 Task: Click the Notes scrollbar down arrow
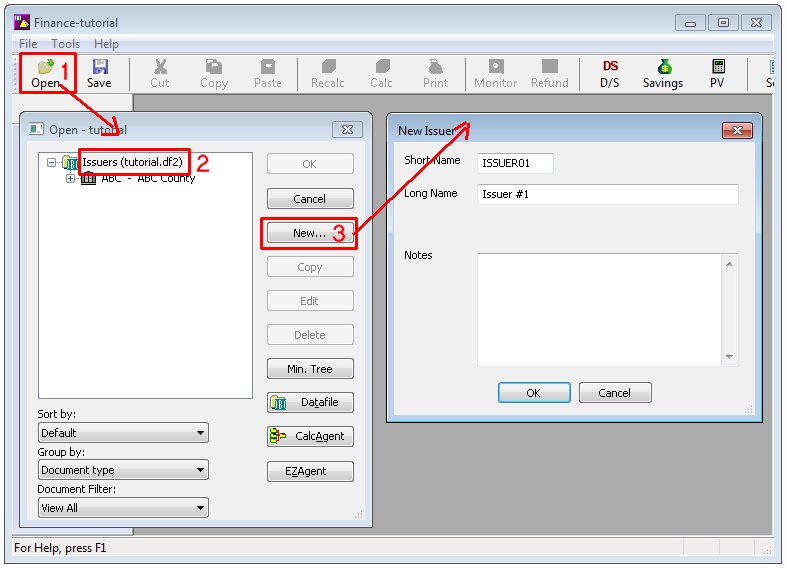pyautogui.click(x=730, y=356)
